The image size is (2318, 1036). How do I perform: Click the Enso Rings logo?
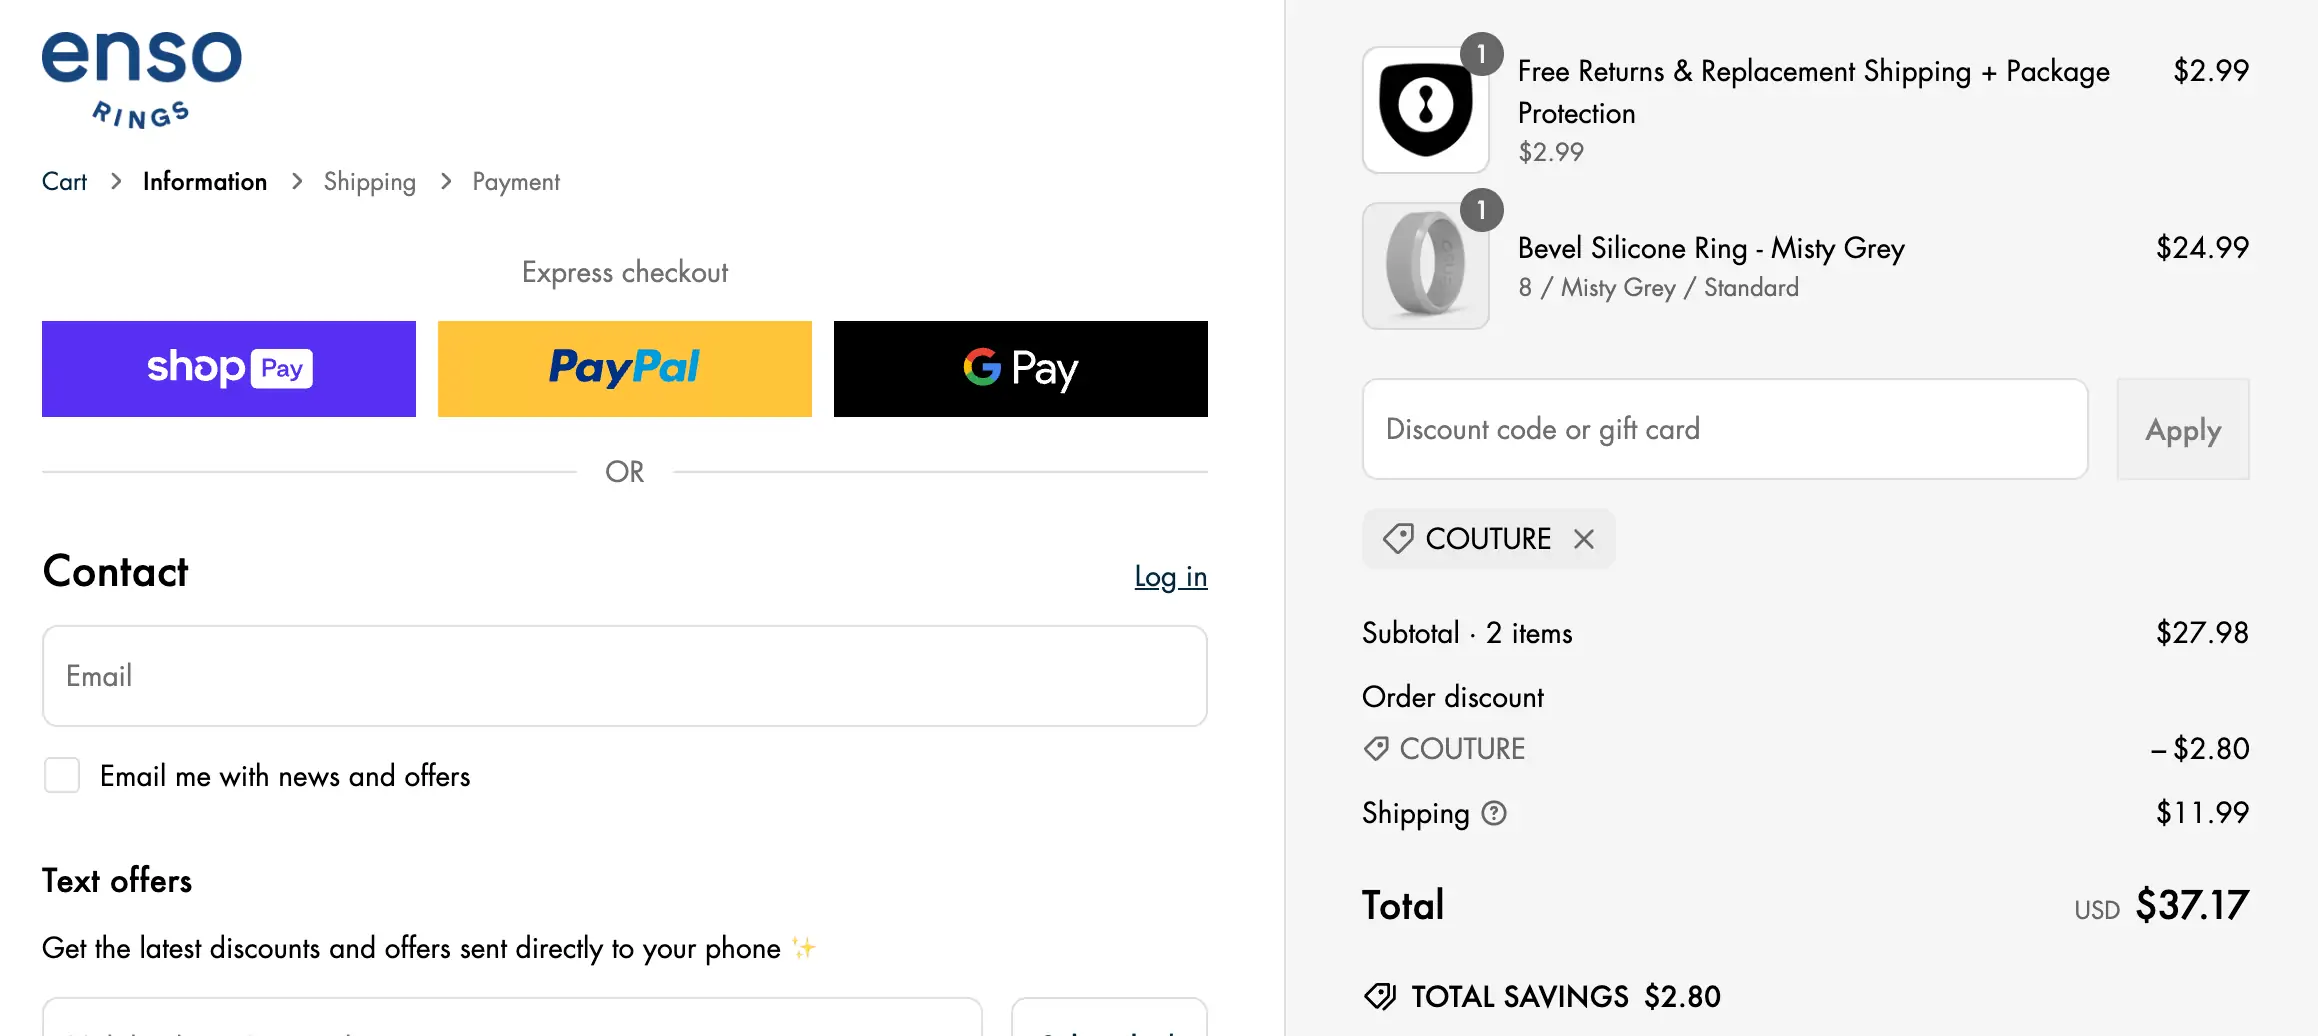pos(141,79)
